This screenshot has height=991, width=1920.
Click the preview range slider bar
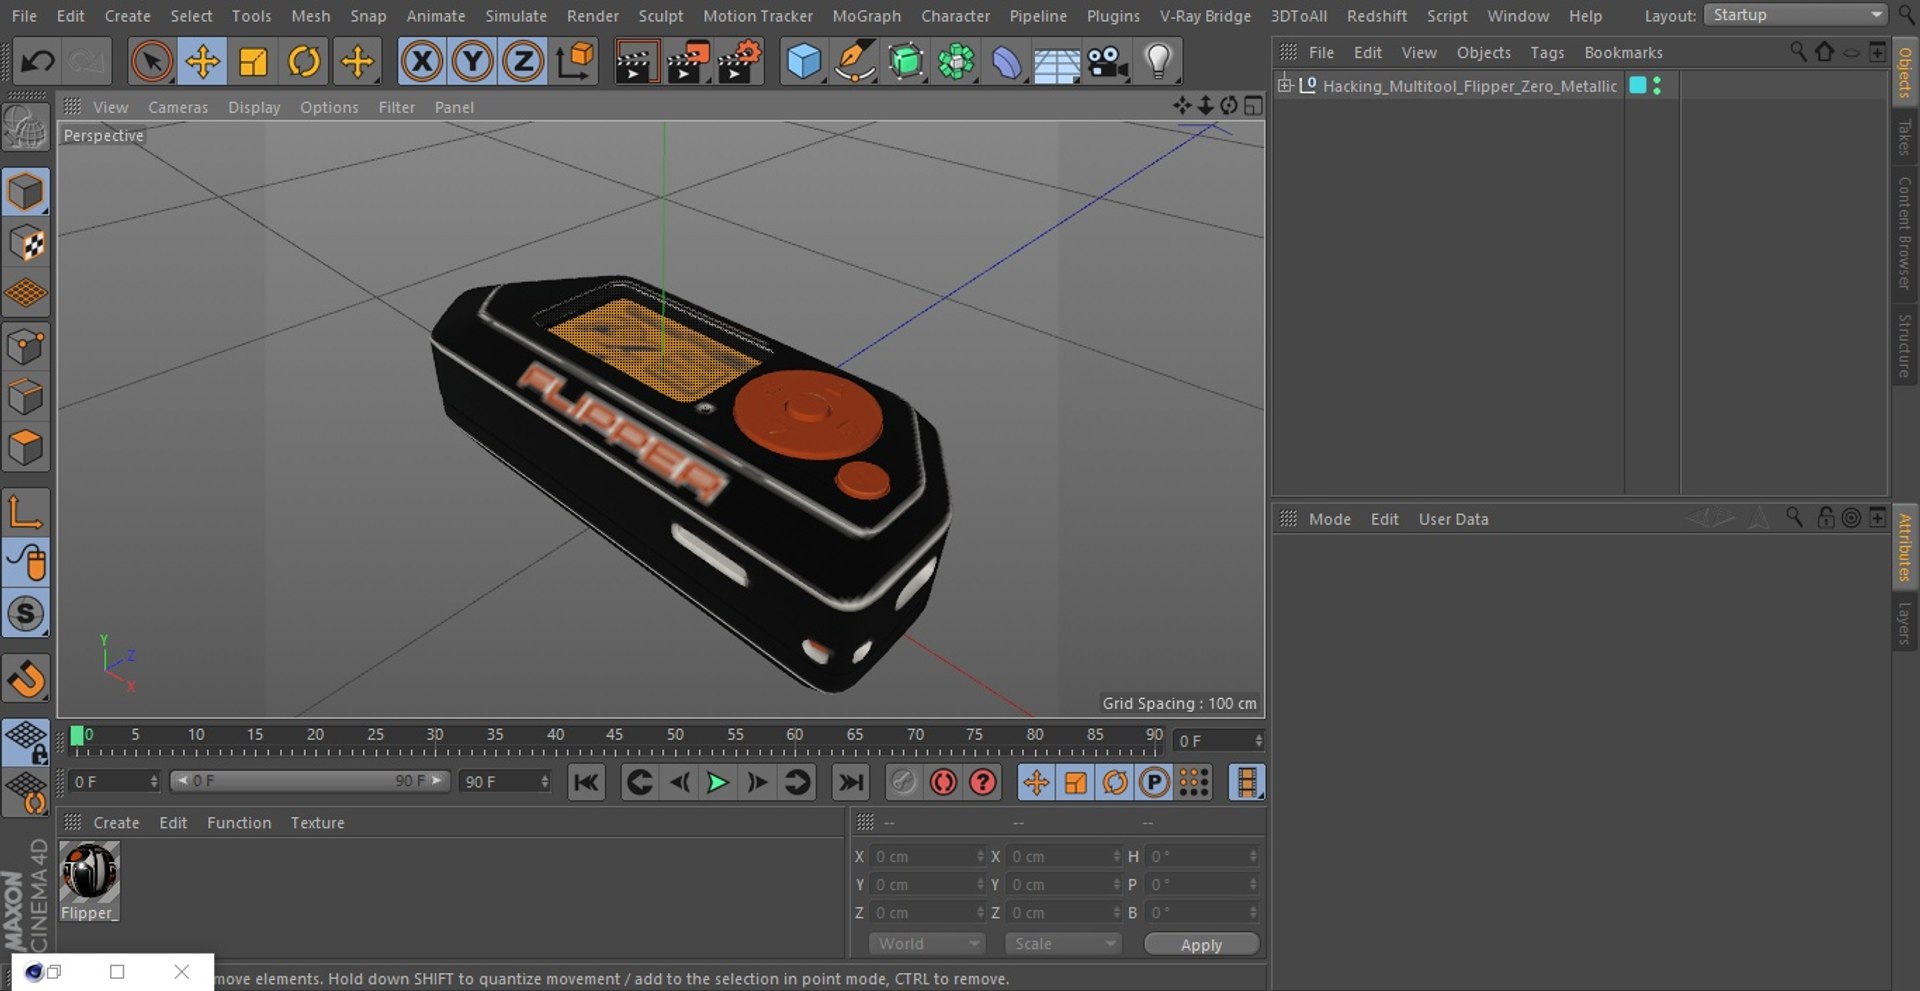tap(310, 781)
